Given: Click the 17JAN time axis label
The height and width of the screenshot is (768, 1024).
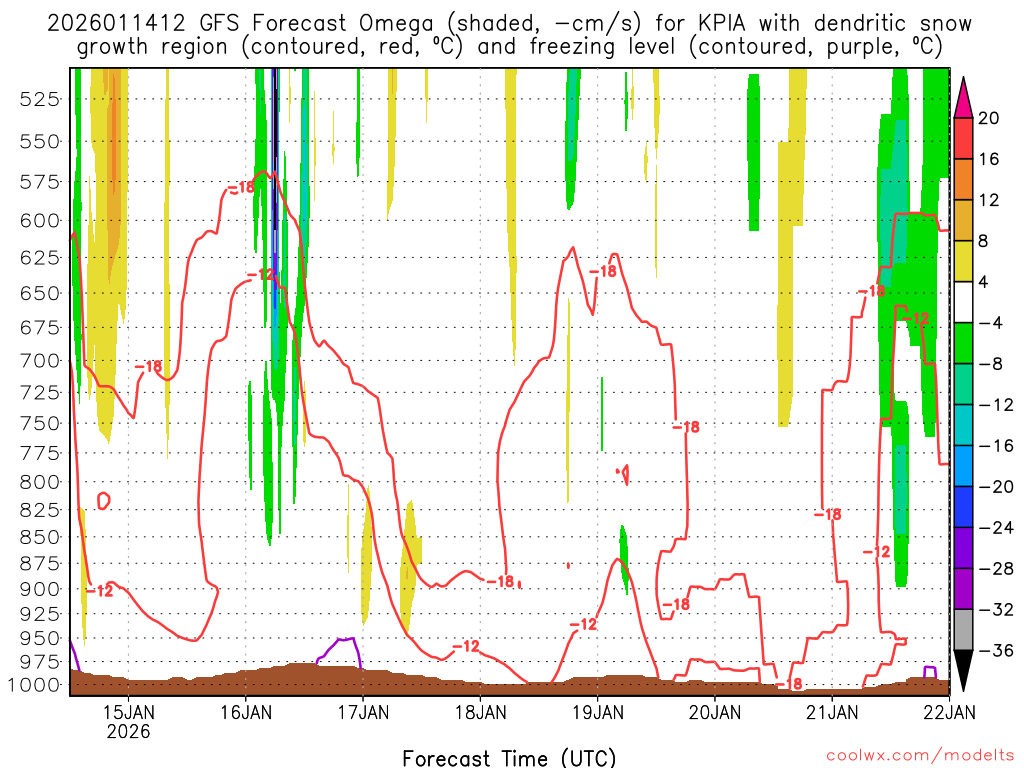Looking at the screenshot, I should tap(363, 711).
